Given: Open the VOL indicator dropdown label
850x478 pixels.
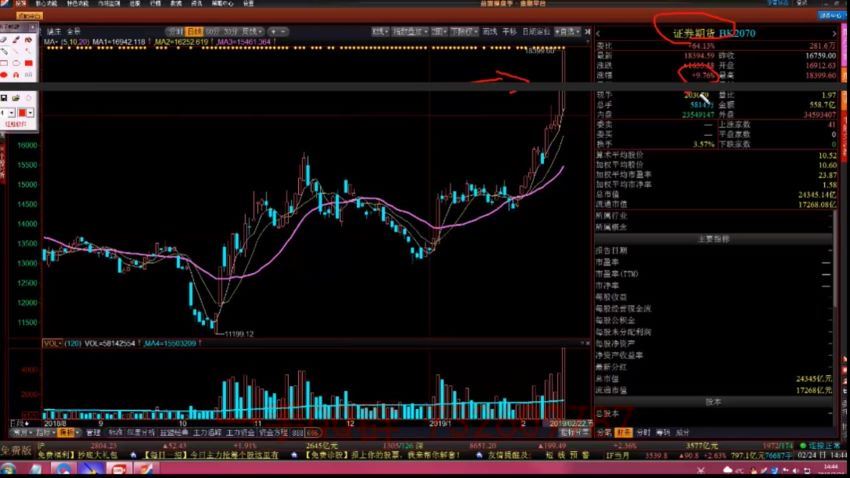Looking at the screenshot, I should pos(53,344).
